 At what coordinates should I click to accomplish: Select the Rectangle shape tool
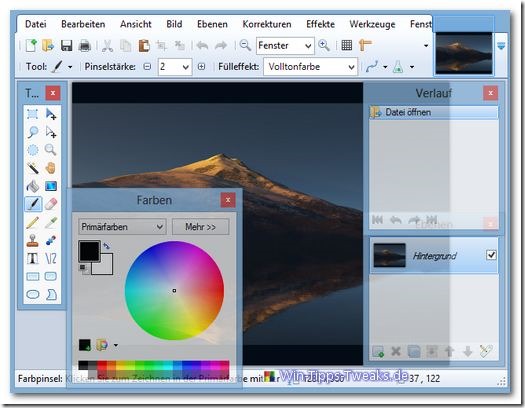coord(32,276)
